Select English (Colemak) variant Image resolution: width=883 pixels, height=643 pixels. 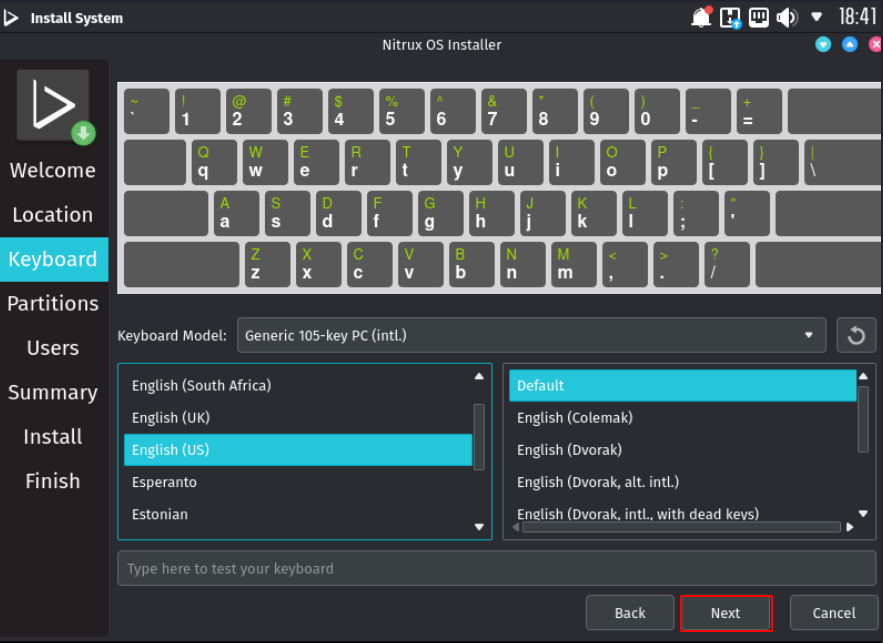[x=683, y=418]
